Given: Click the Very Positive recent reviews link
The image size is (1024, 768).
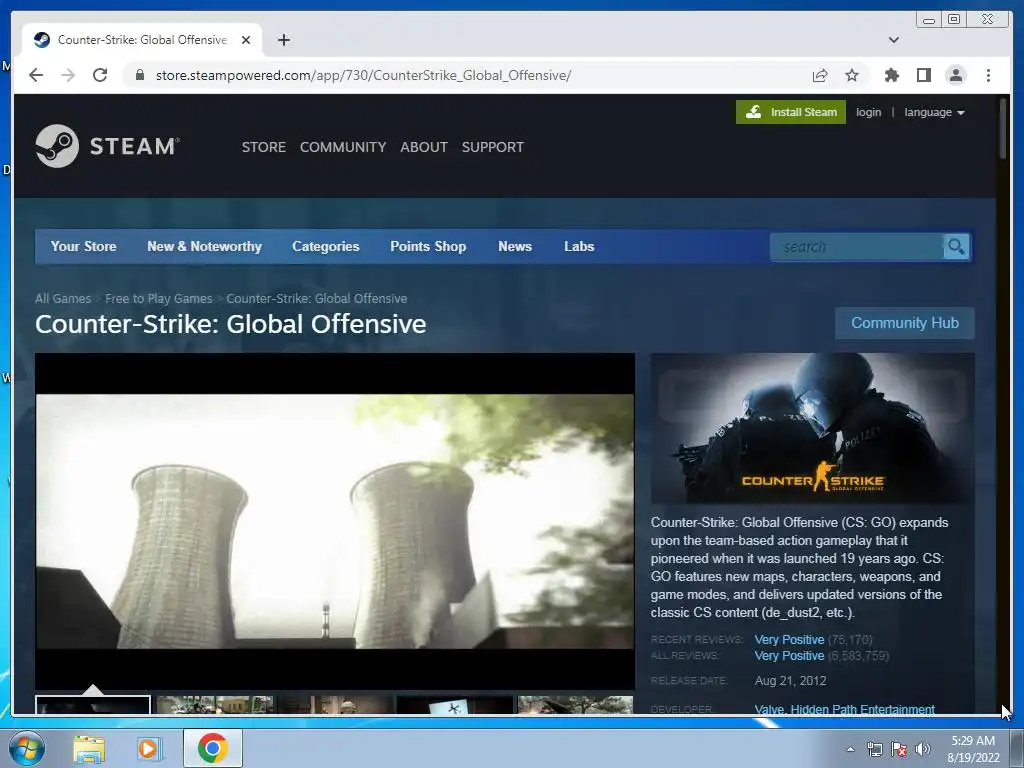Looking at the screenshot, I should (x=789, y=639).
